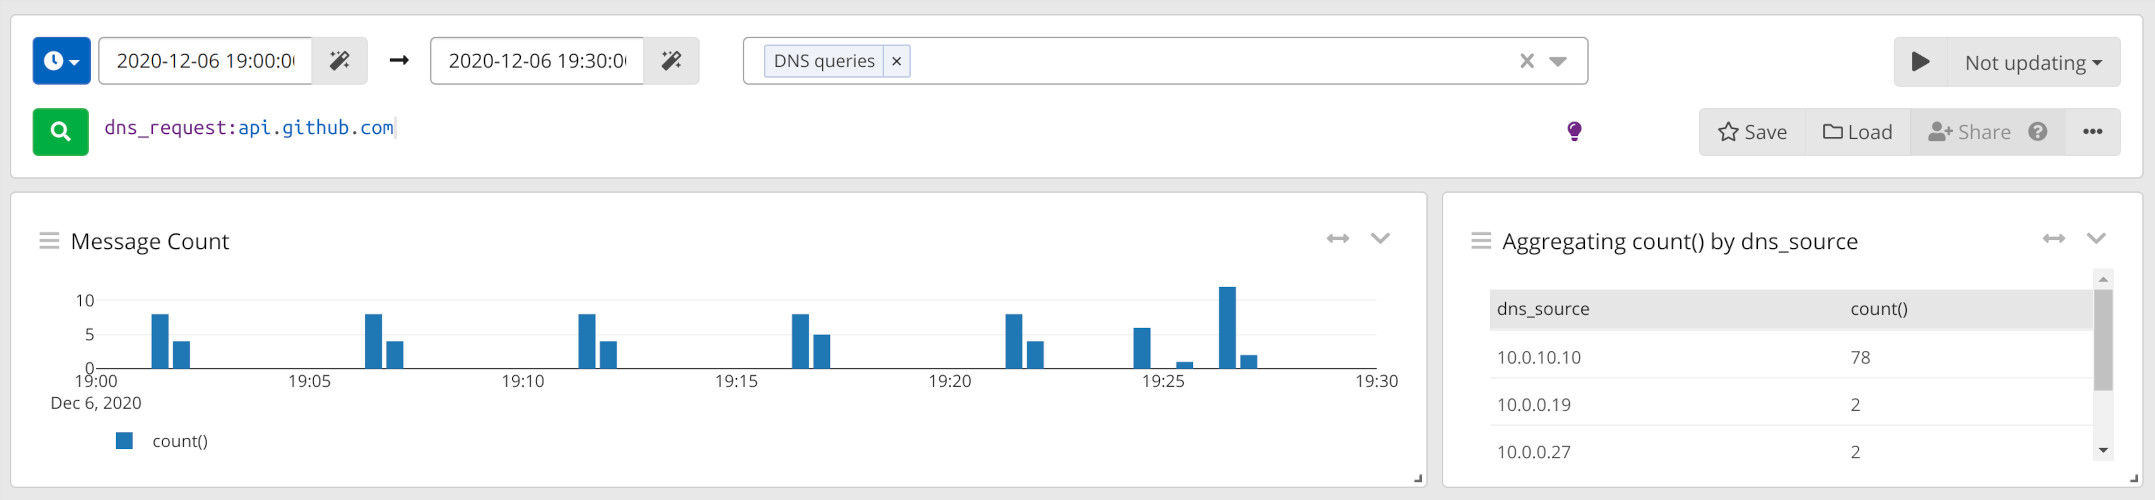Click the green search execute button
Image resolution: width=2155 pixels, height=500 pixels.
pos(60,131)
